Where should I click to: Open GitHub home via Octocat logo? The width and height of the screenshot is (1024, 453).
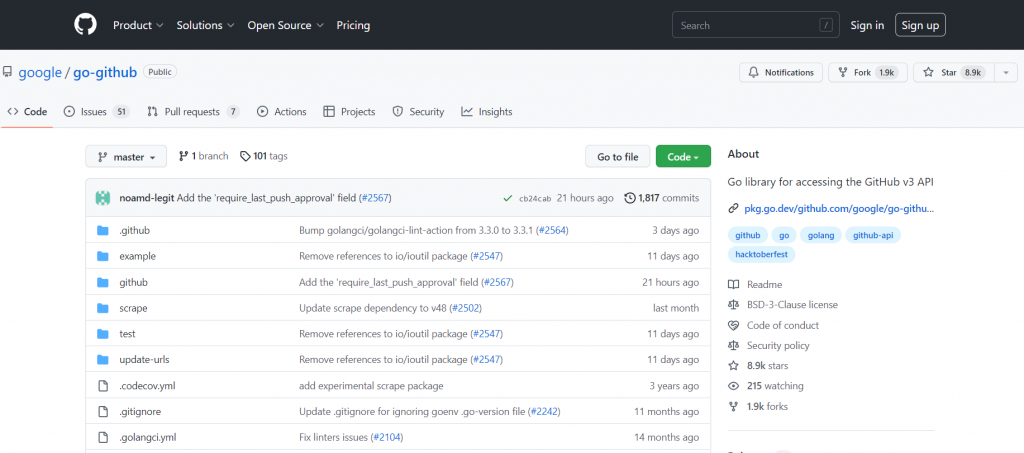pyautogui.click(x=85, y=25)
